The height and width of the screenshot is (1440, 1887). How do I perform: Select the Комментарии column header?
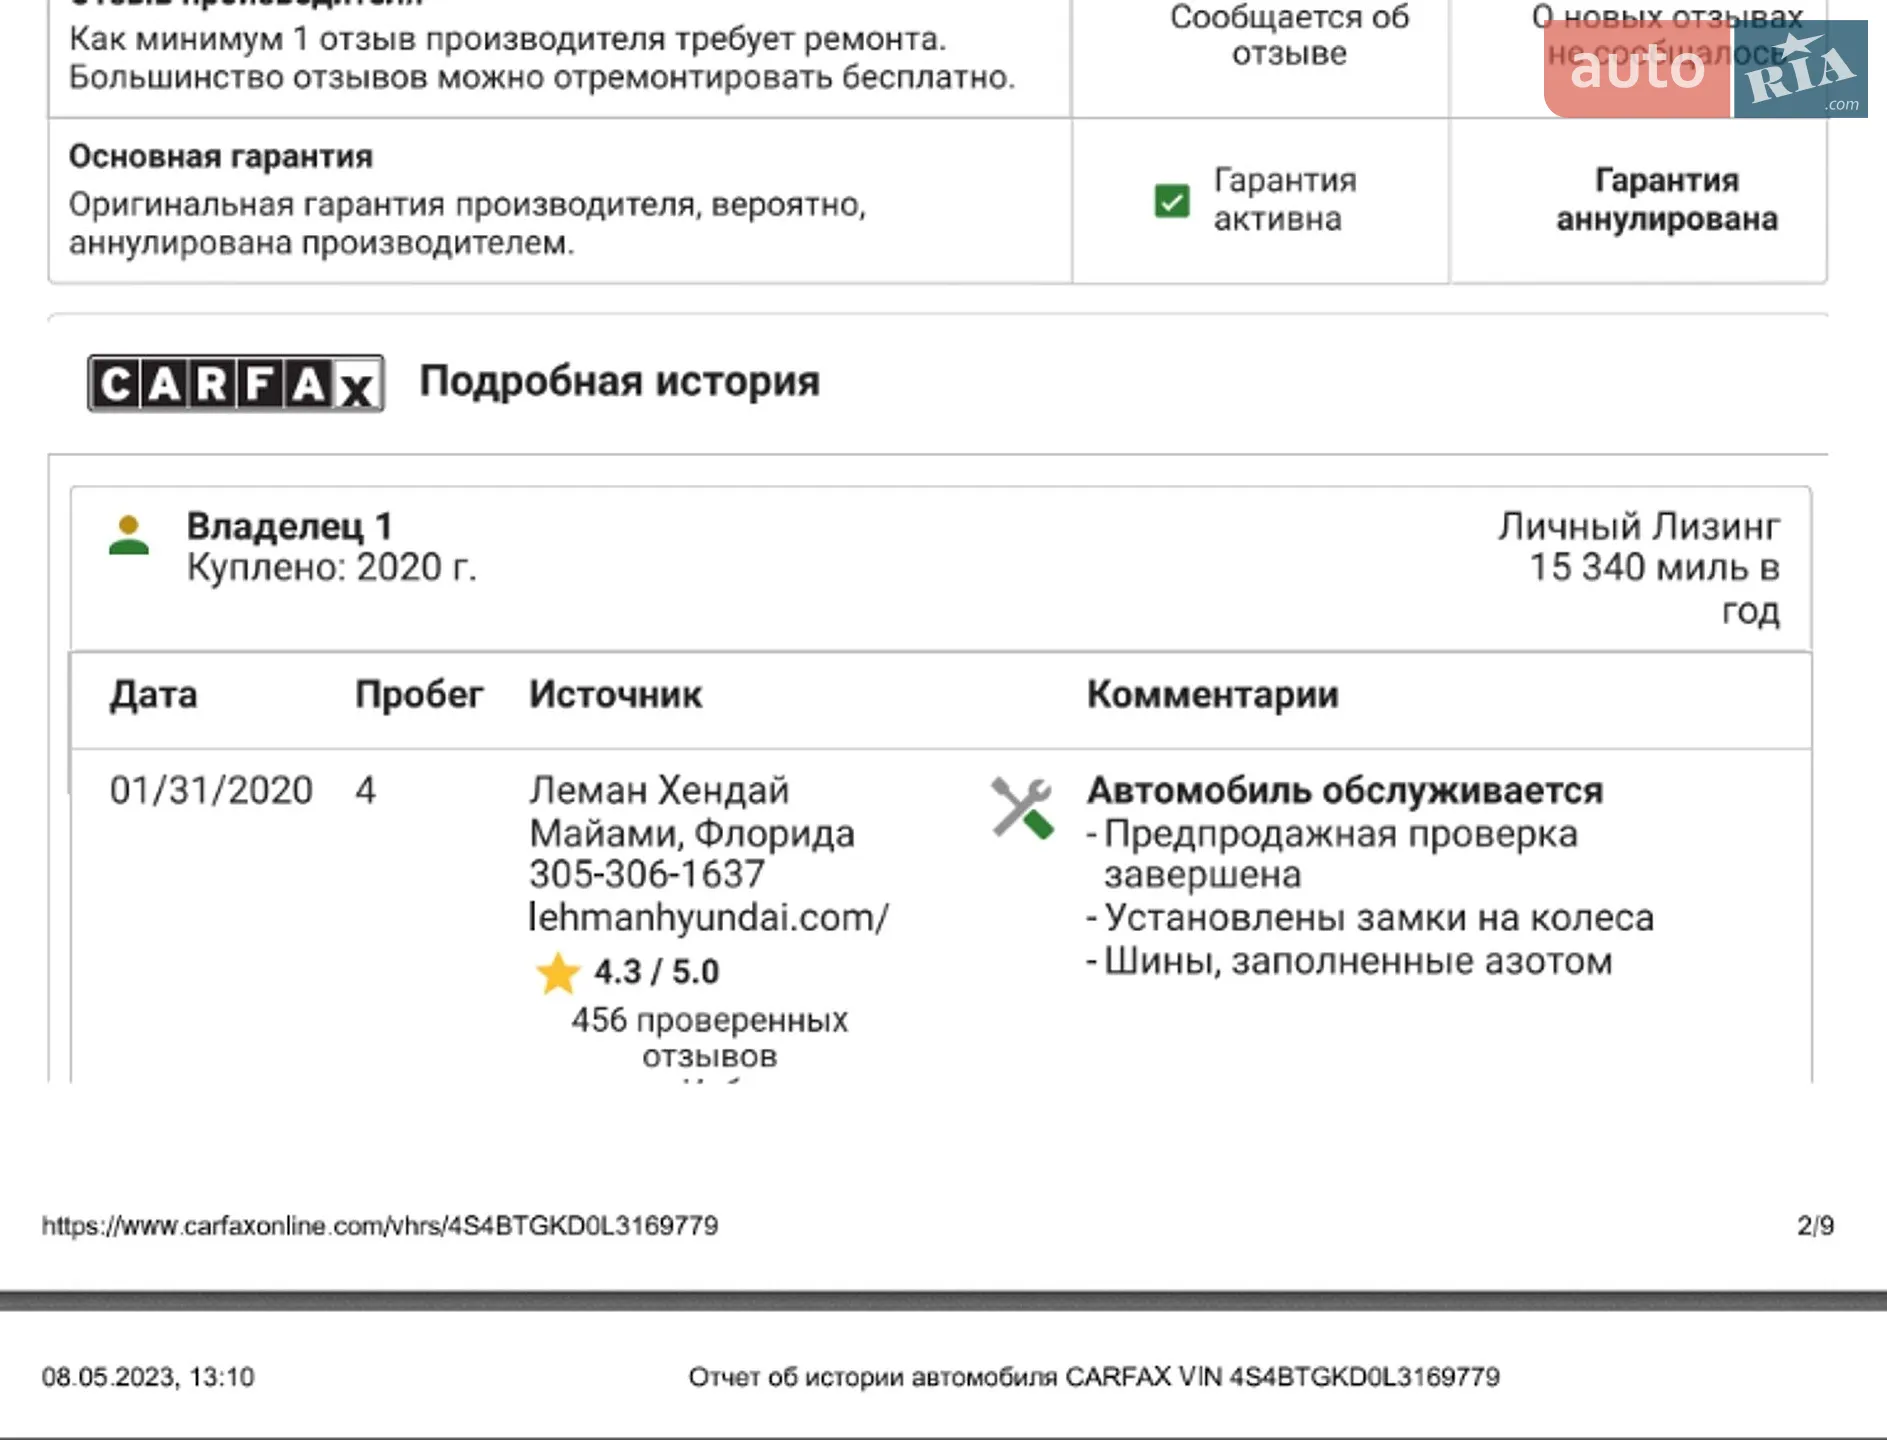pyautogui.click(x=1212, y=694)
